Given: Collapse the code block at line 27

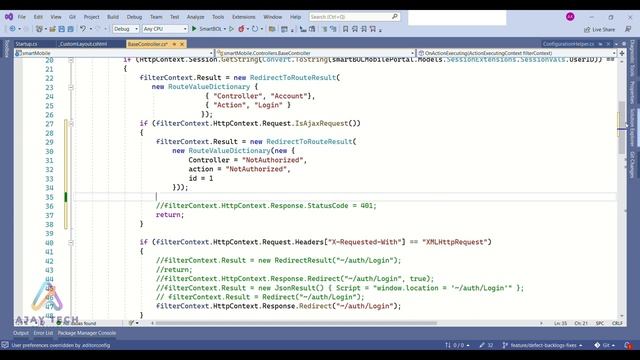Looking at the screenshot, I should coord(71,123).
